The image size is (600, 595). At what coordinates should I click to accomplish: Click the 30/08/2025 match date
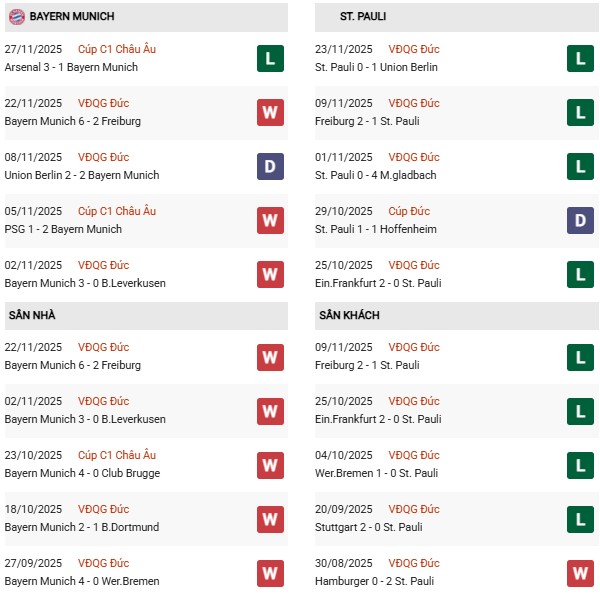click(x=344, y=563)
